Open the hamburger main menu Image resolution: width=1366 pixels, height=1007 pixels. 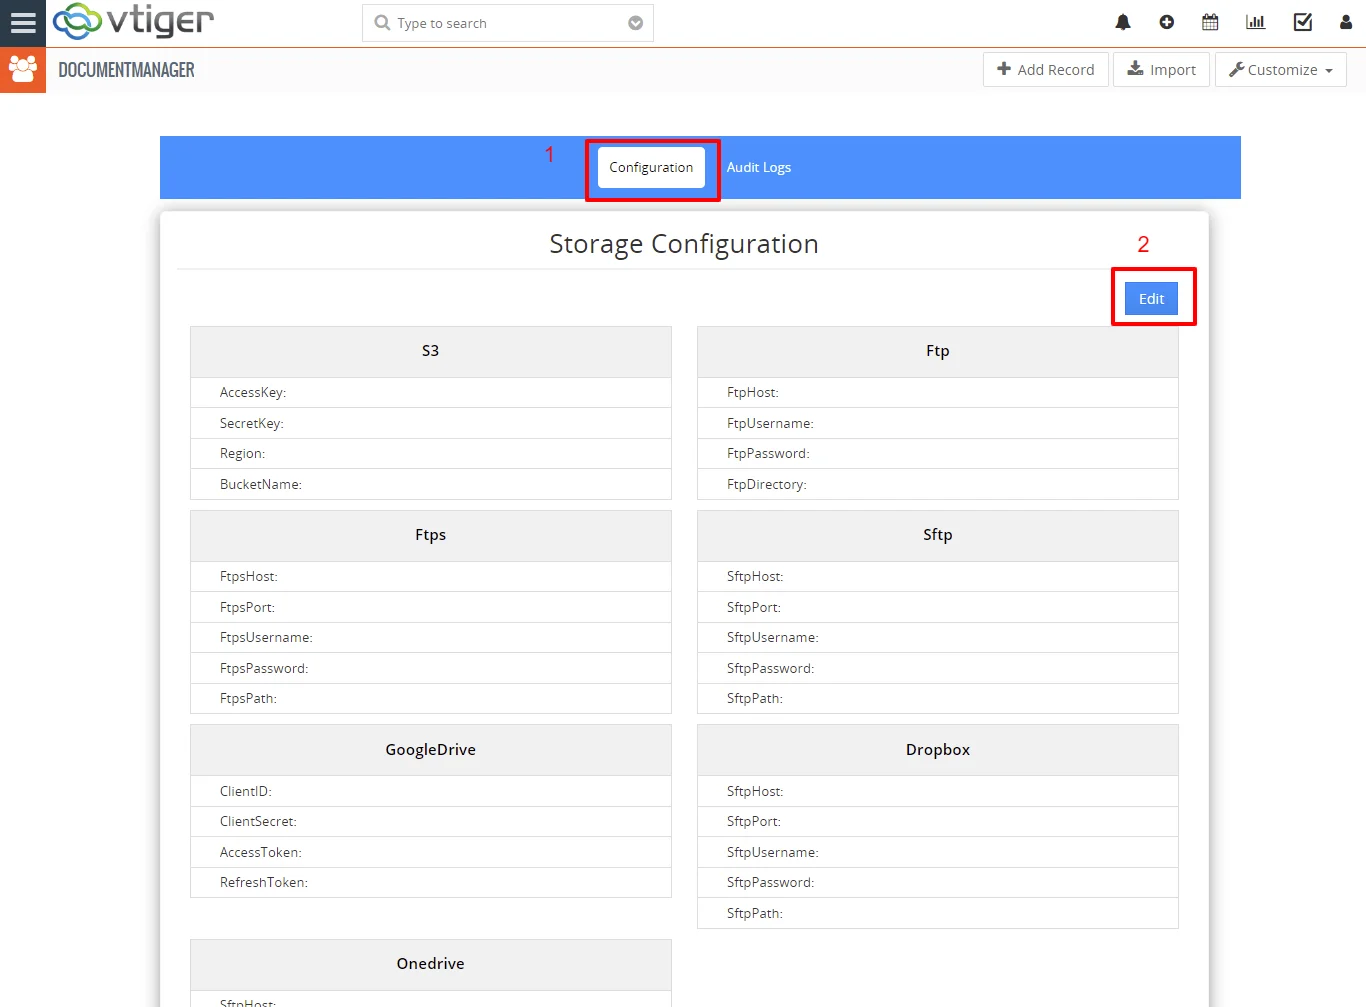(22, 22)
